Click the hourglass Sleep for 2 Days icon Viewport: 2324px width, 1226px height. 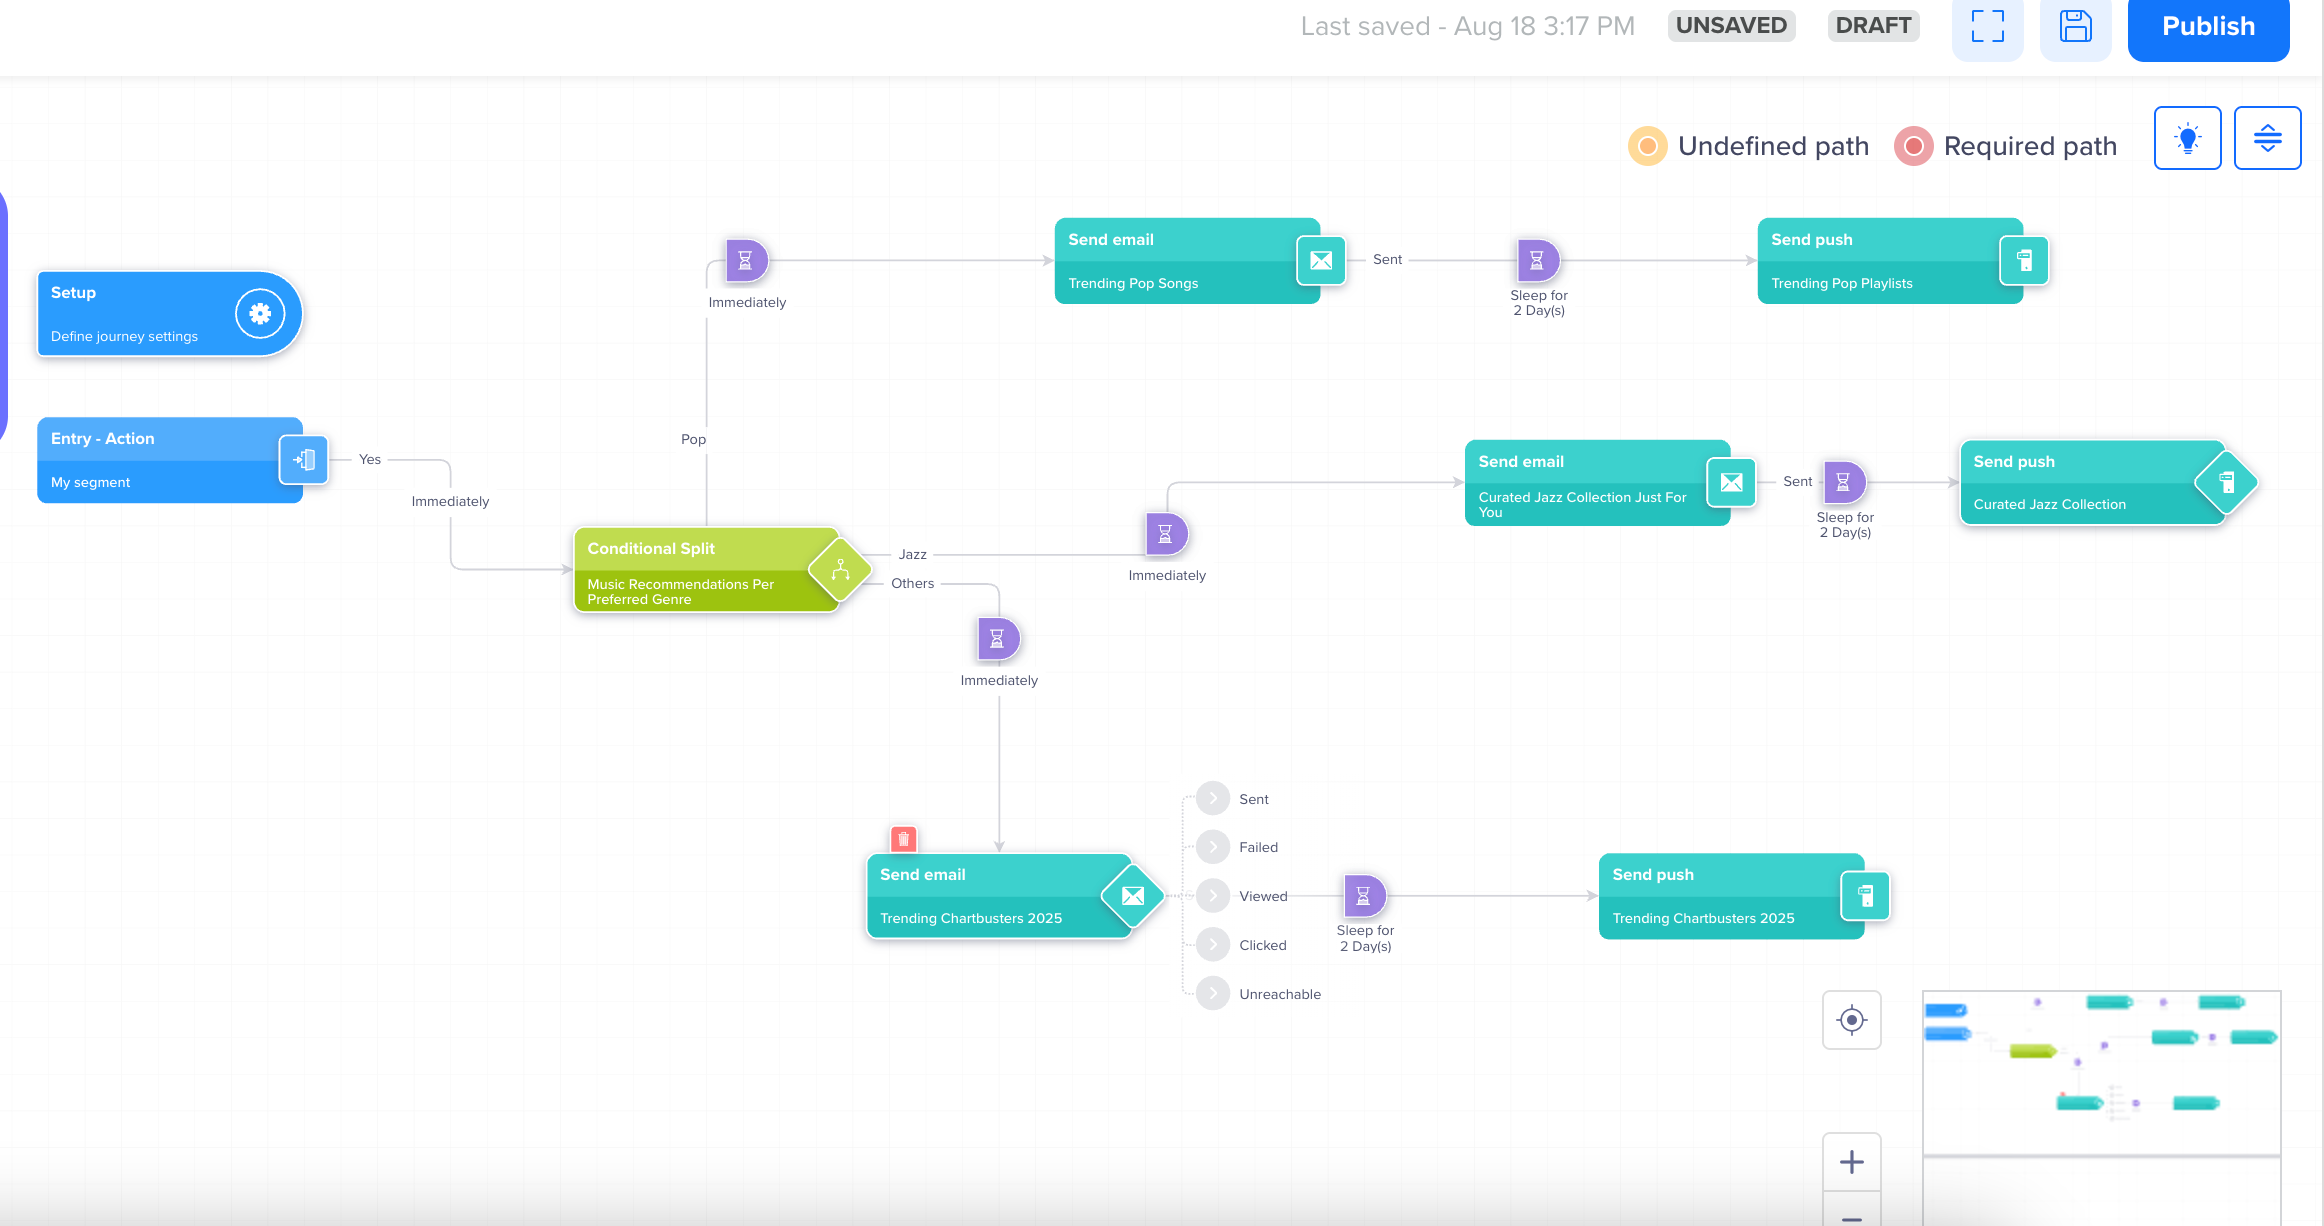[x=1538, y=259]
